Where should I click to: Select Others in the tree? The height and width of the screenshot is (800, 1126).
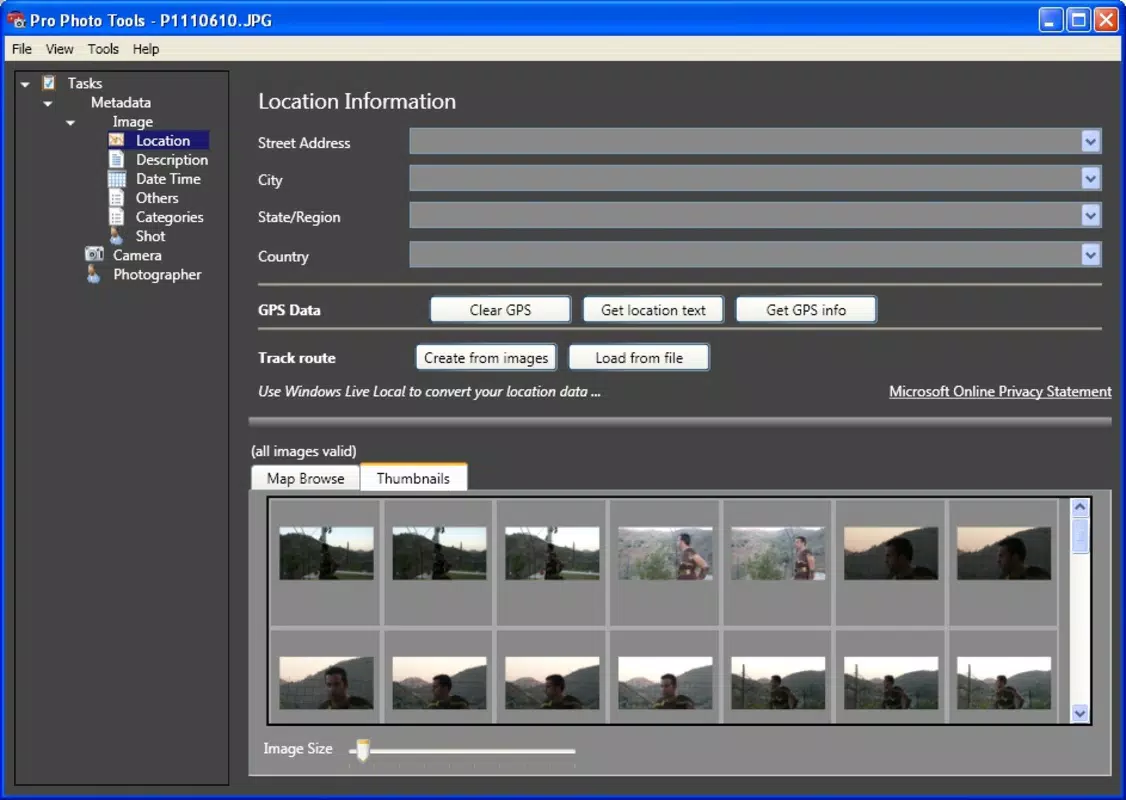tap(157, 197)
